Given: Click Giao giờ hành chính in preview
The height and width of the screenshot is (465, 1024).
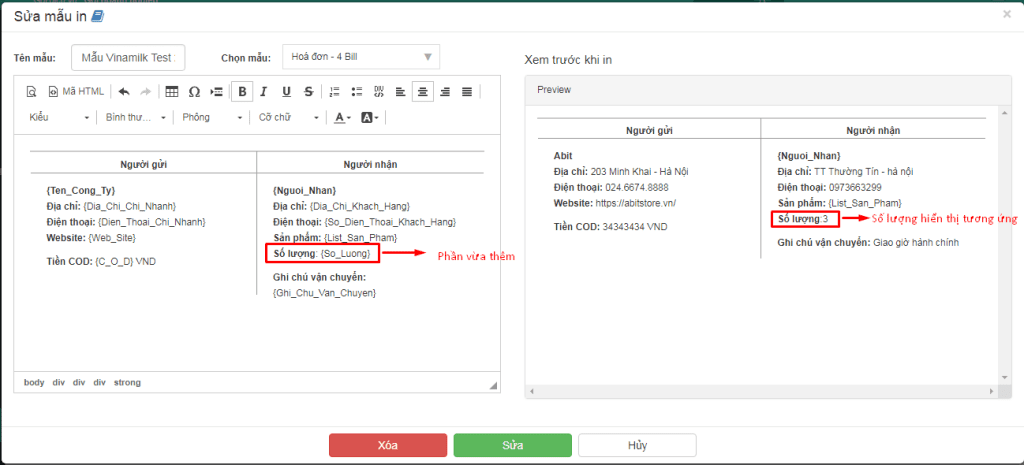Looking at the screenshot, I should click(918, 242).
